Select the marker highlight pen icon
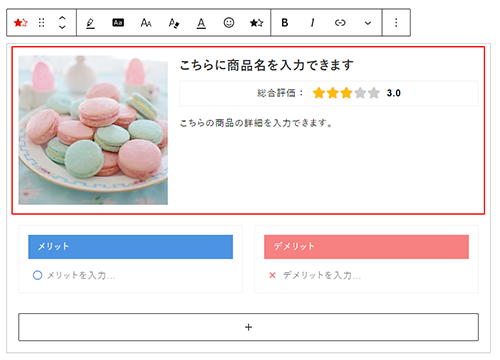 (90, 23)
